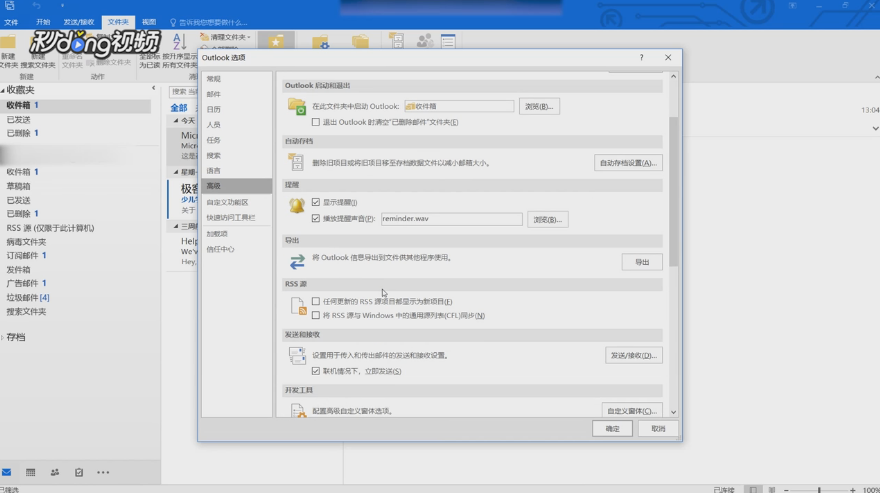The width and height of the screenshot is (880, 493).
Task: Click the undo arrow in title bar
Action: point(36,6)
